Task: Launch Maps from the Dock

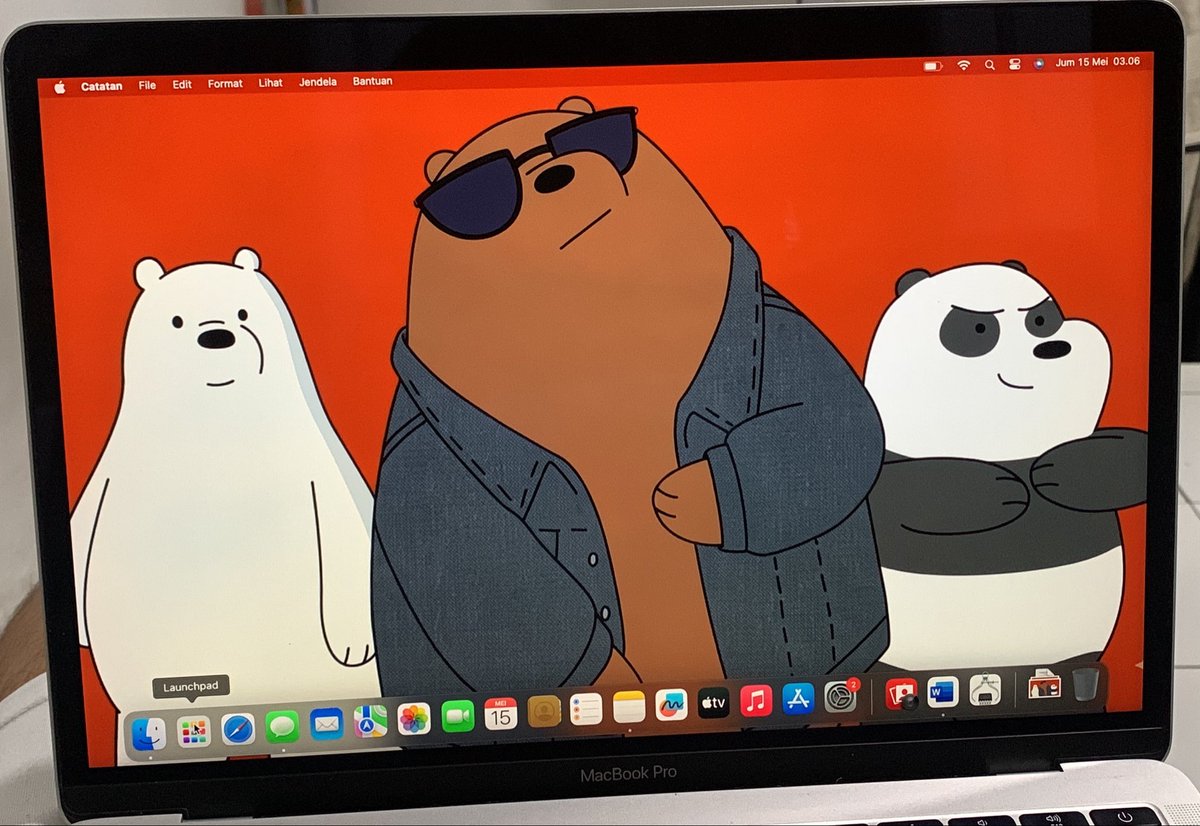Action: [370, 721]
